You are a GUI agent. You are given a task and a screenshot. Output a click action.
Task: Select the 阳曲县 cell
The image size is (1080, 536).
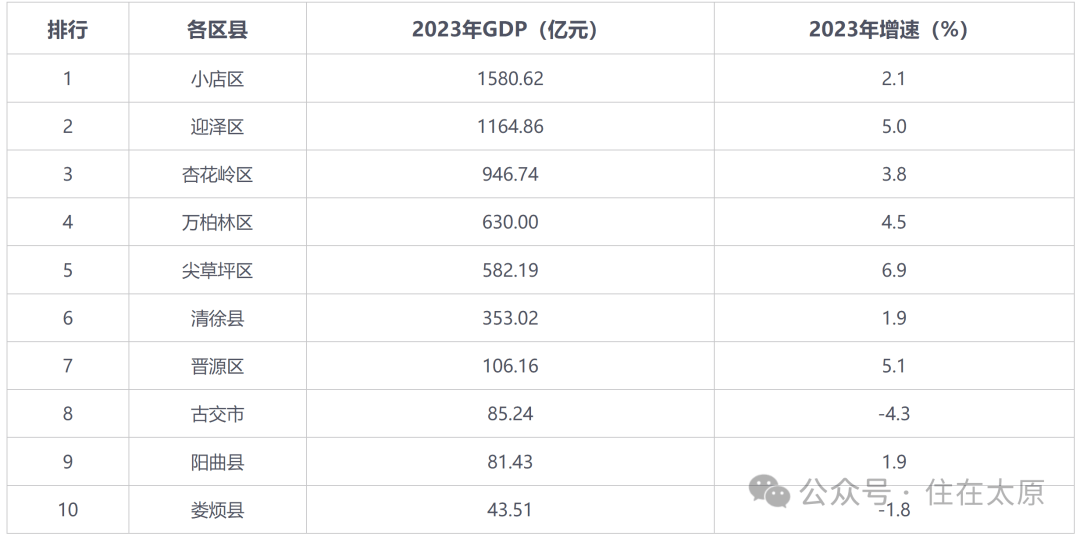pos(217,462)
